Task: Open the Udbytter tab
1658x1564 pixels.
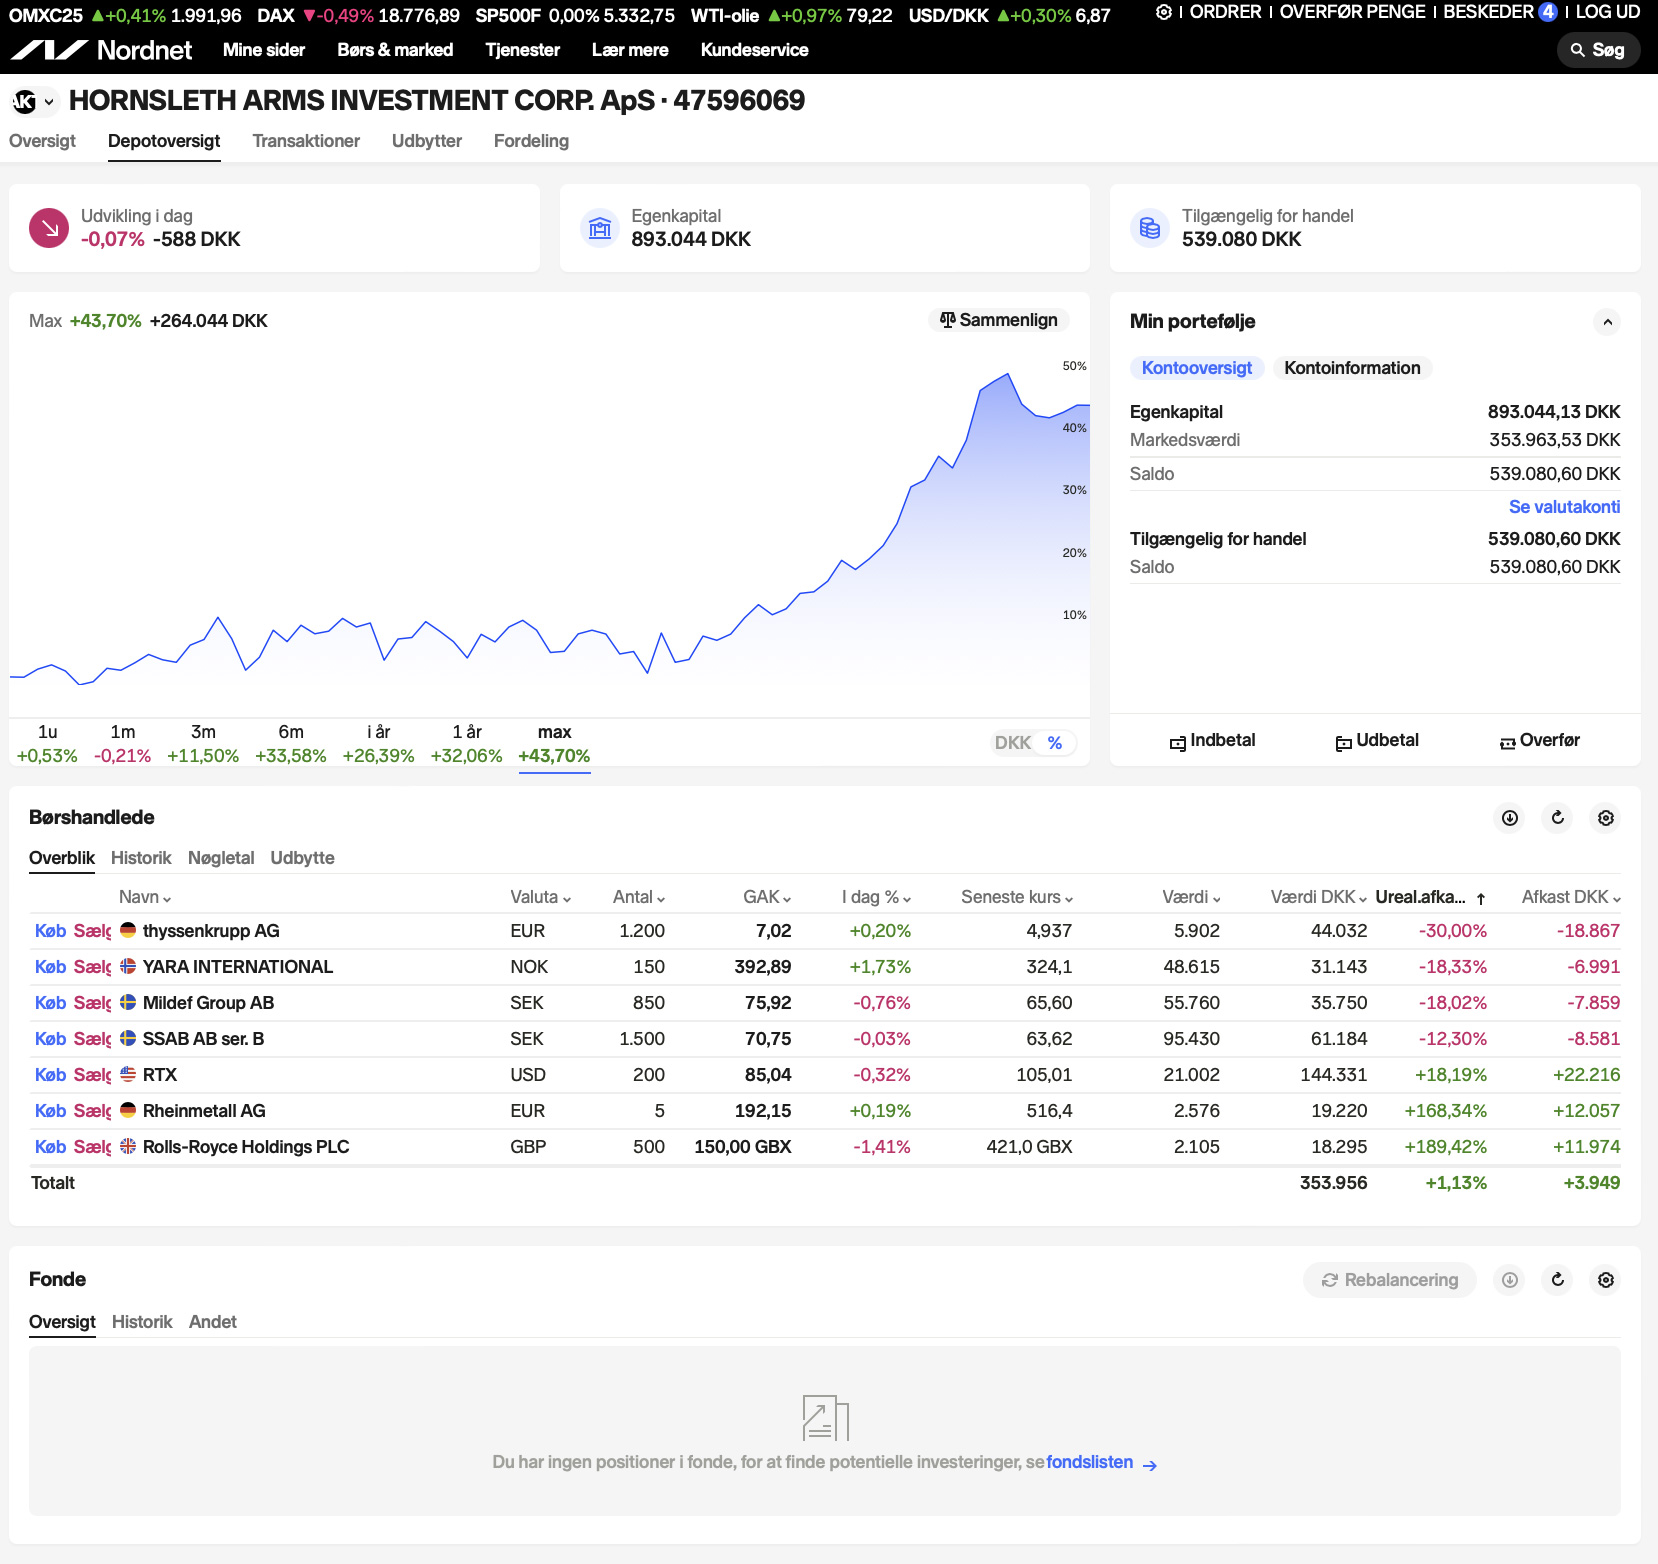Action: tap(427, 141)
